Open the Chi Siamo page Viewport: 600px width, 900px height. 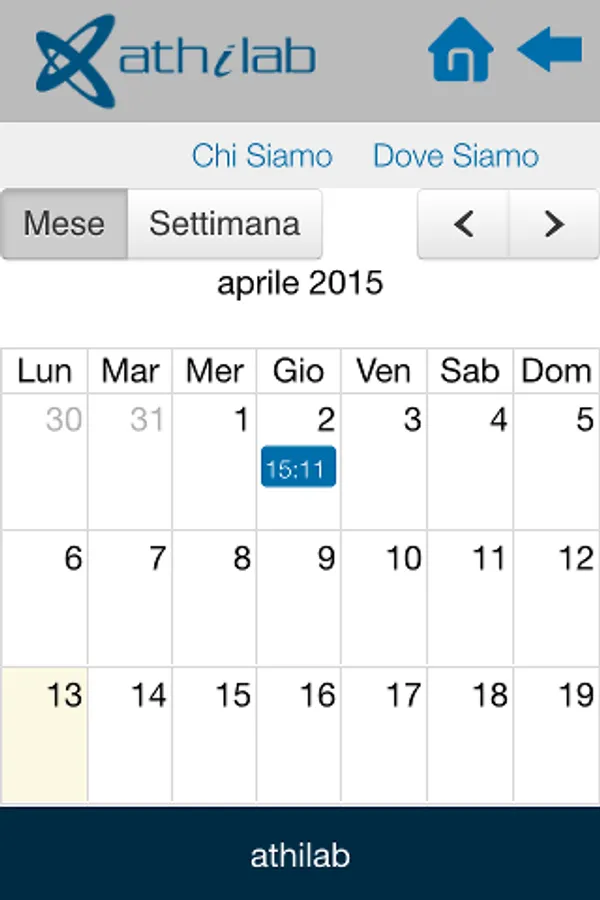262,156
